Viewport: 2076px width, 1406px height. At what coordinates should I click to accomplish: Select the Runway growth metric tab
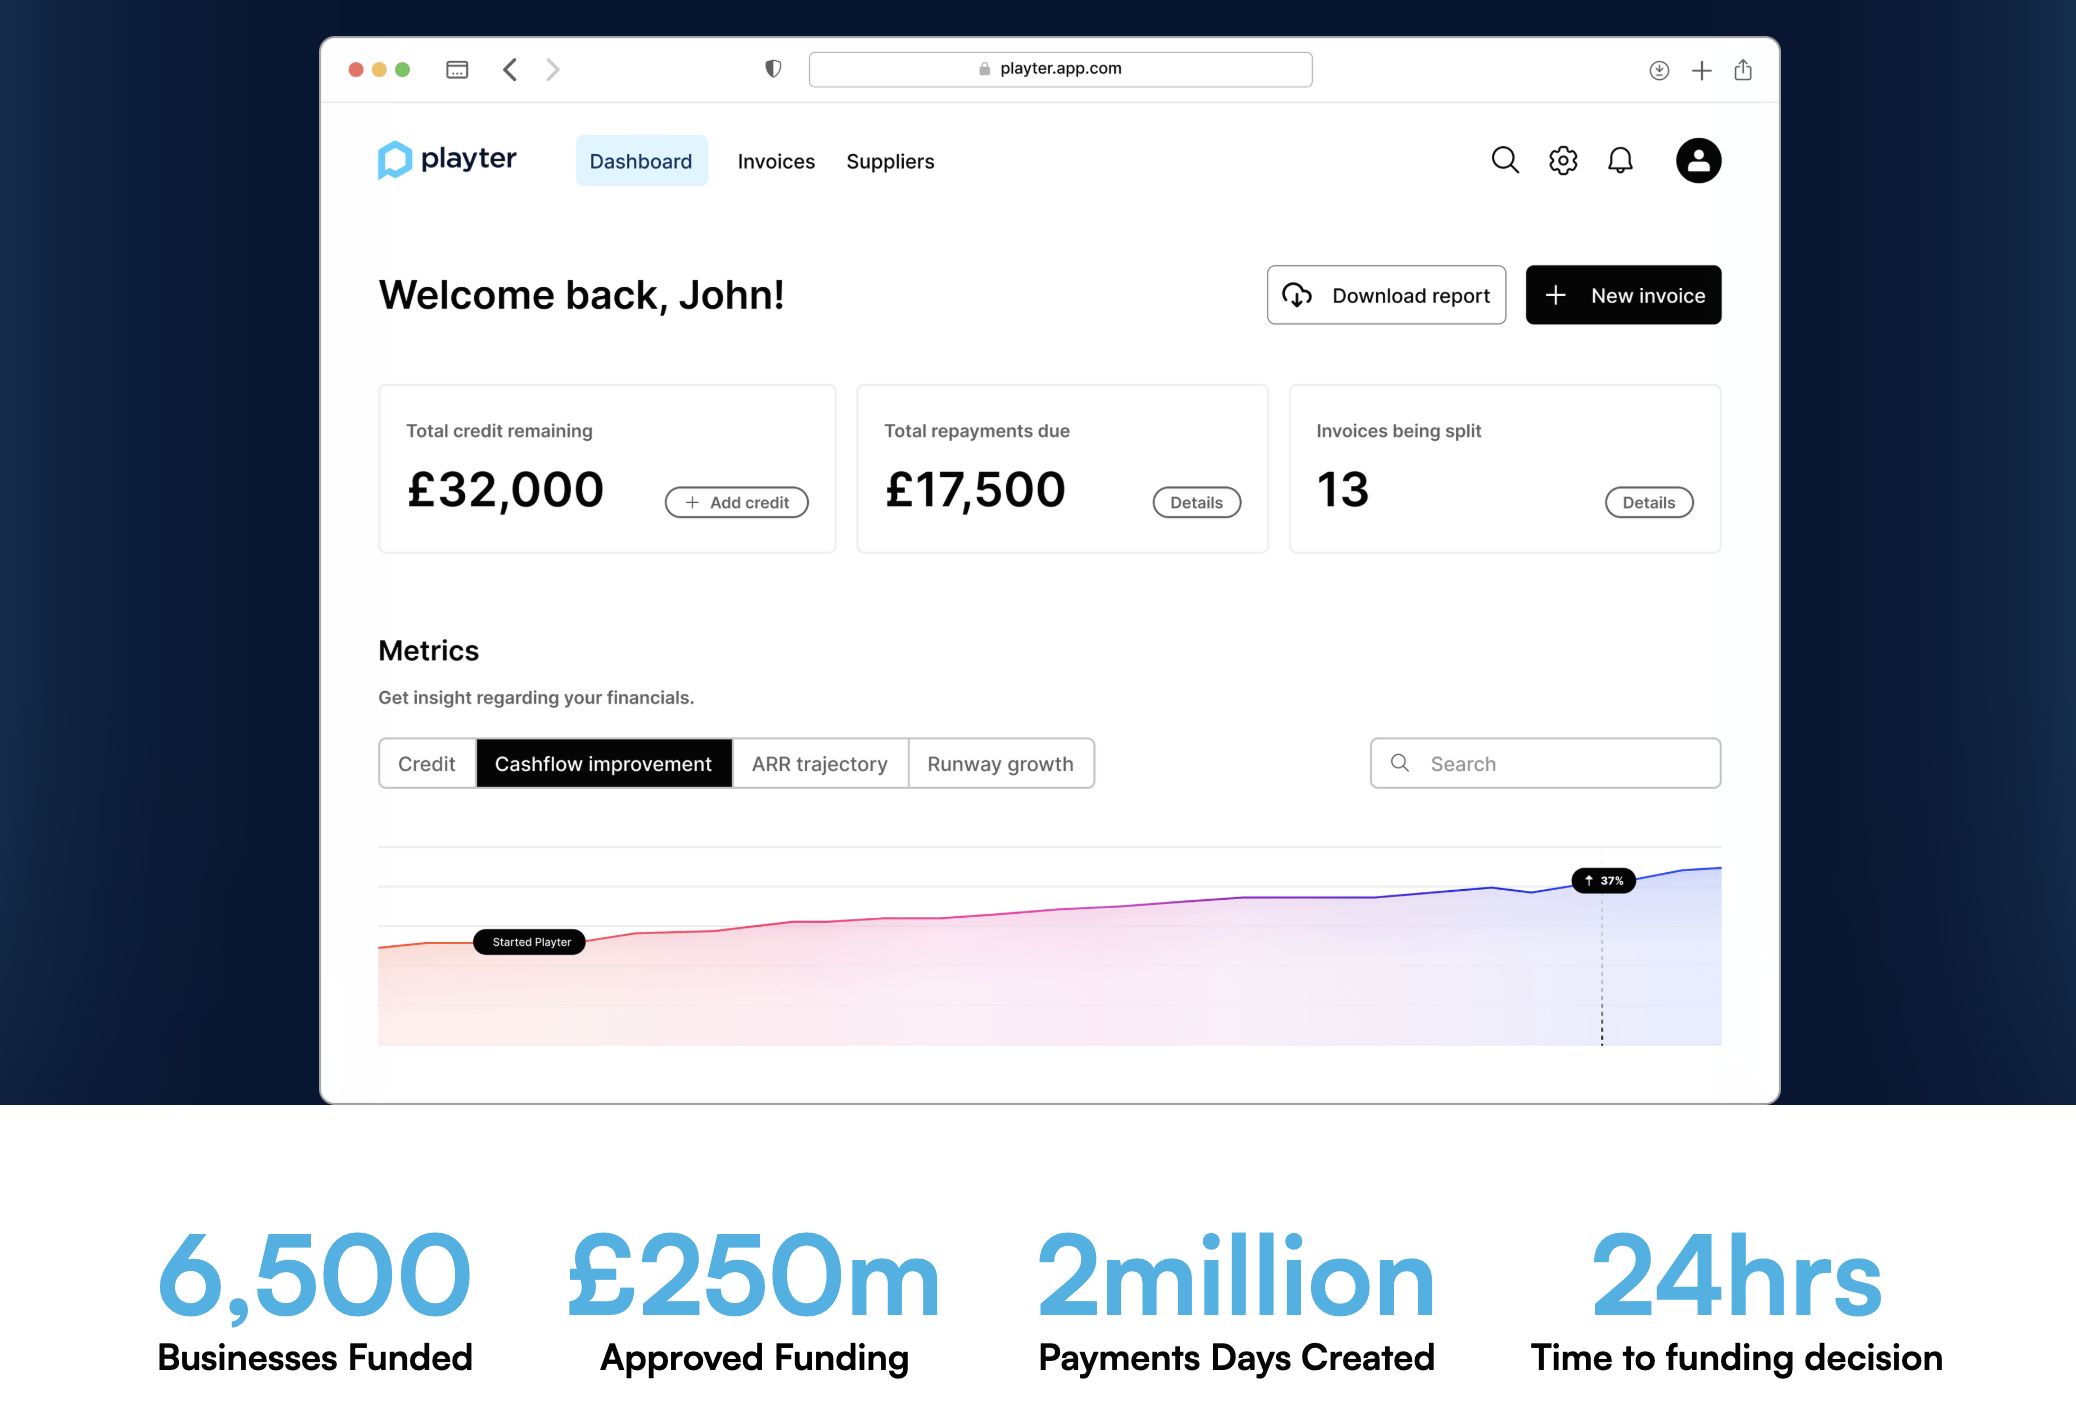pos(1000,764)
